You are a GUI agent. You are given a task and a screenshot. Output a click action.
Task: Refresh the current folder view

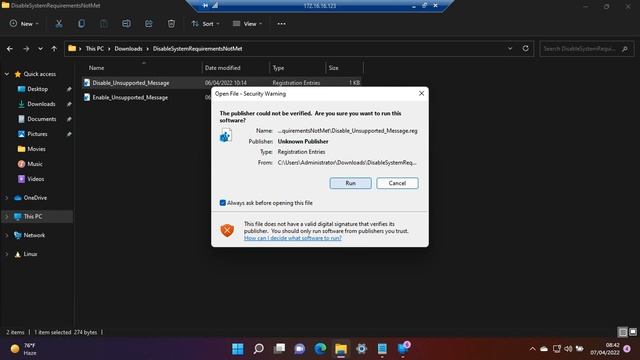point(525,48)
